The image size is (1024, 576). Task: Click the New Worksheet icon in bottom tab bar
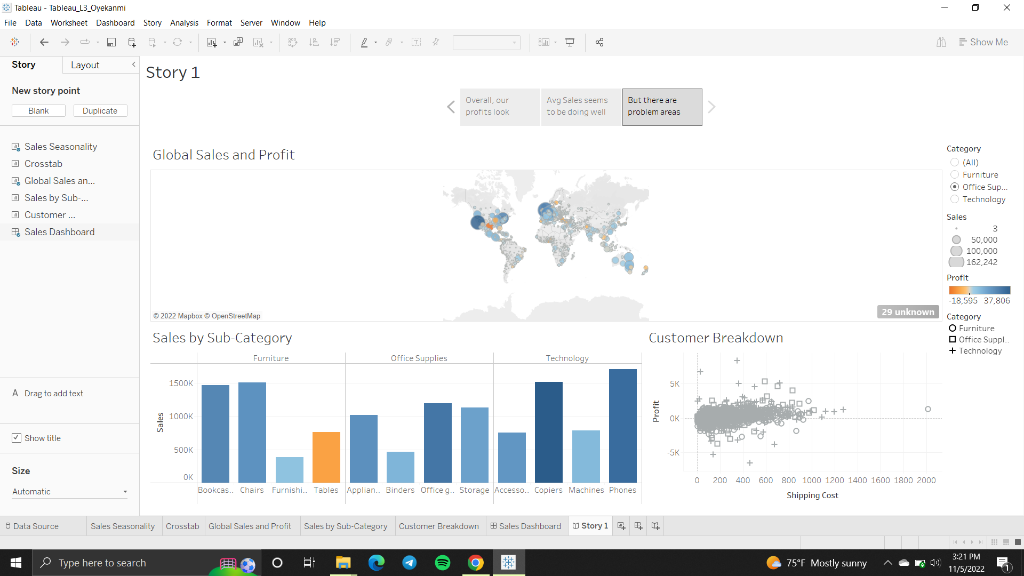(x=622, y=526)
